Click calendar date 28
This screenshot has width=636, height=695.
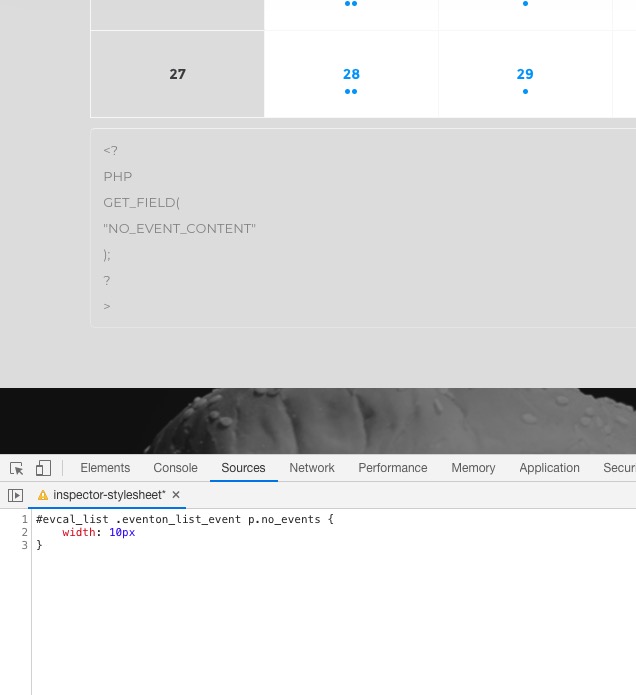[351, 74]
